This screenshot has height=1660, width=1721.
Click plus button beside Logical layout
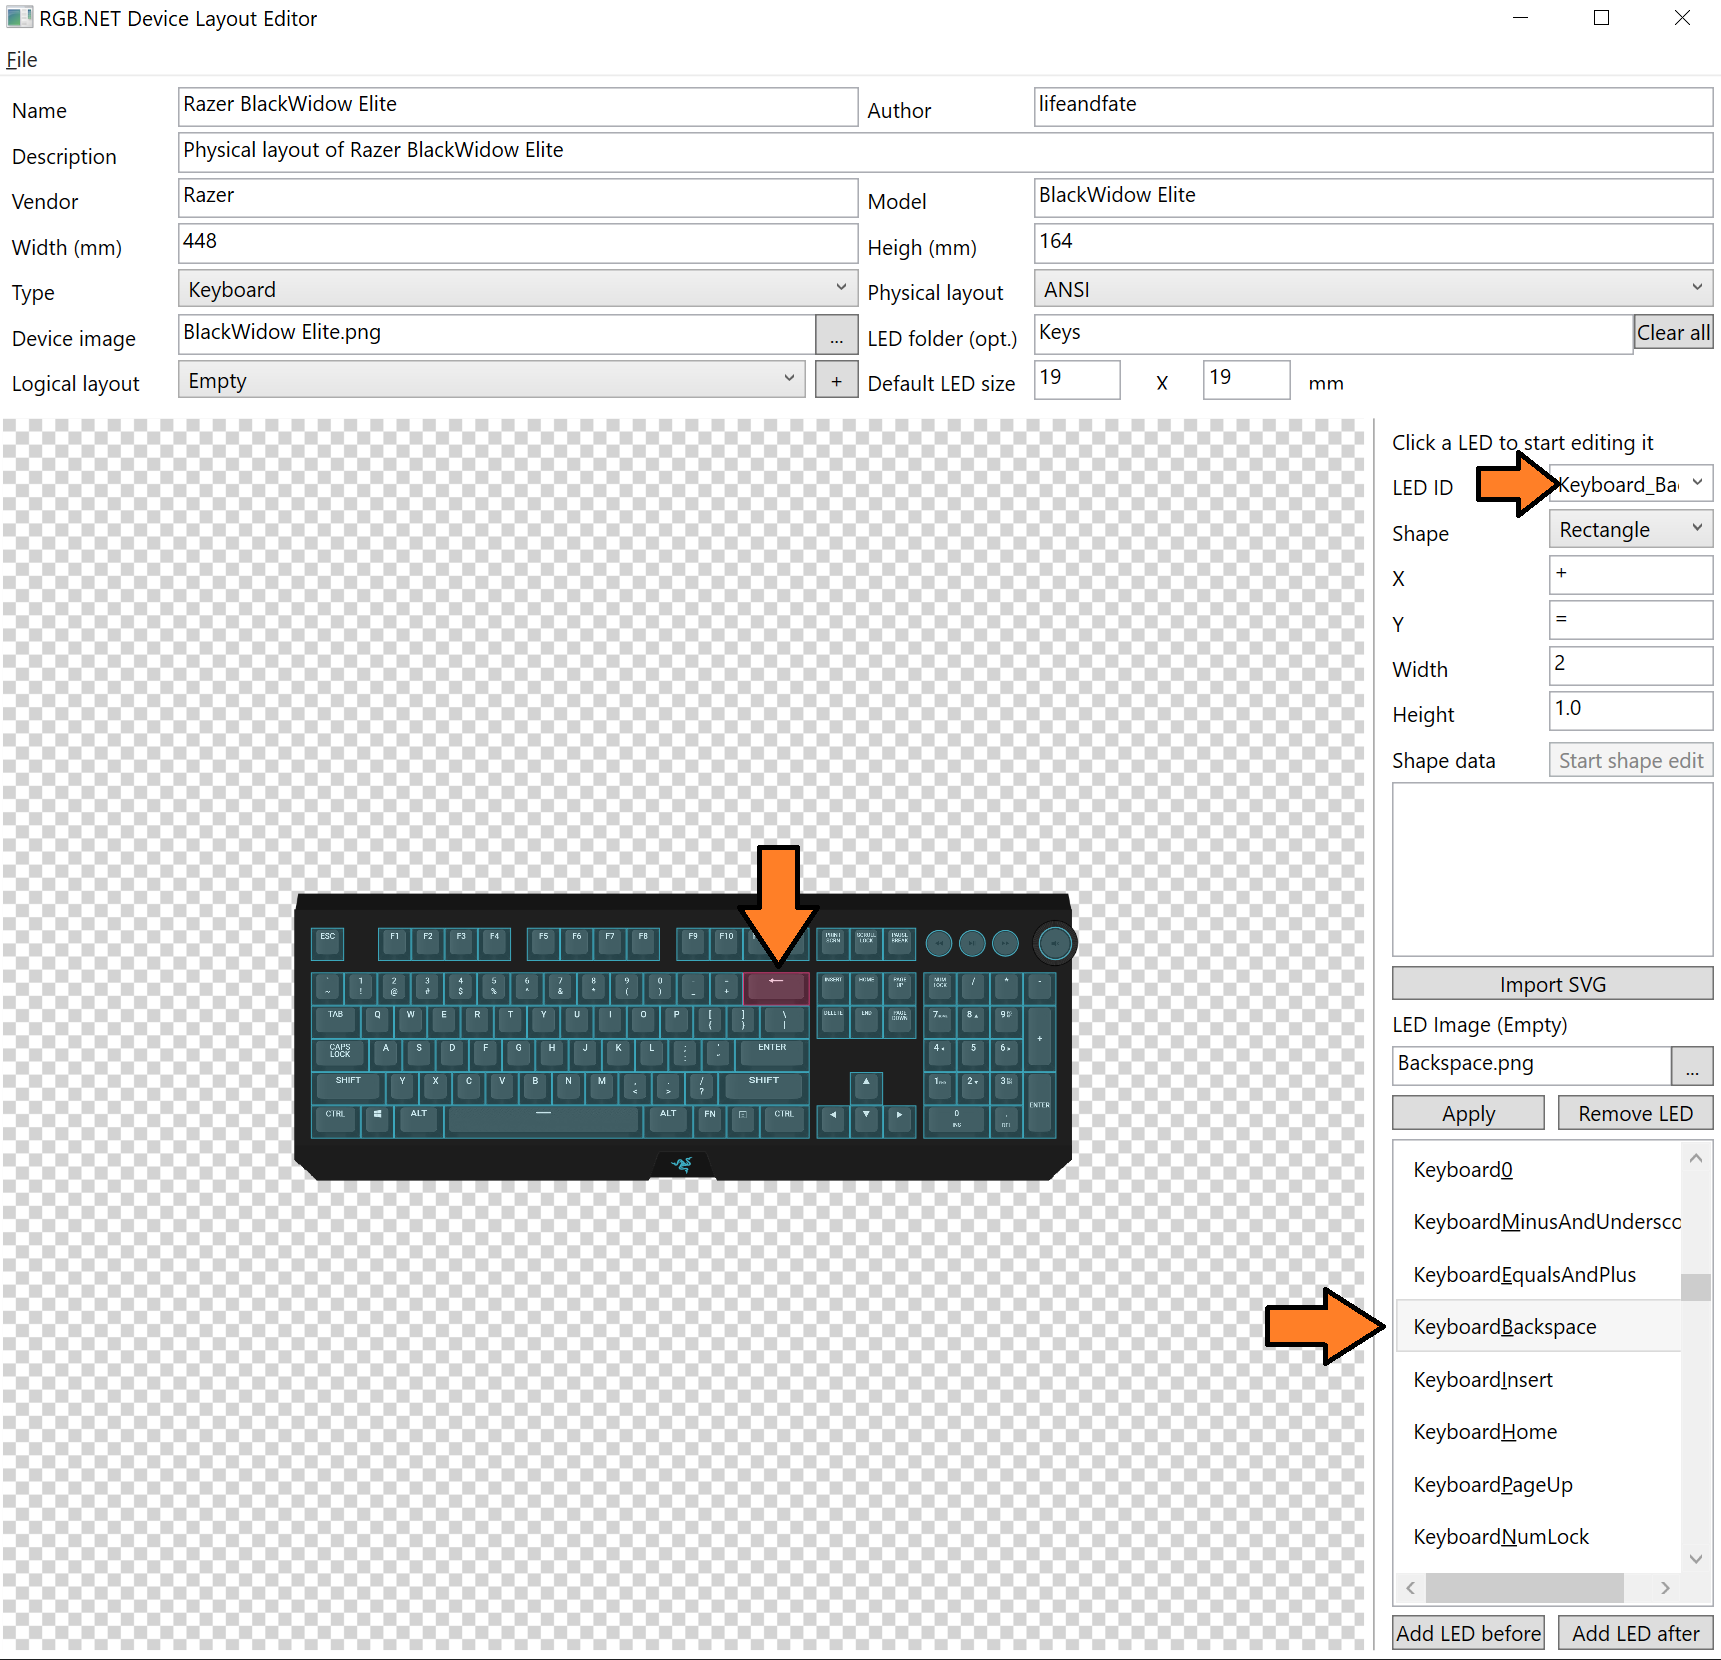836,381
